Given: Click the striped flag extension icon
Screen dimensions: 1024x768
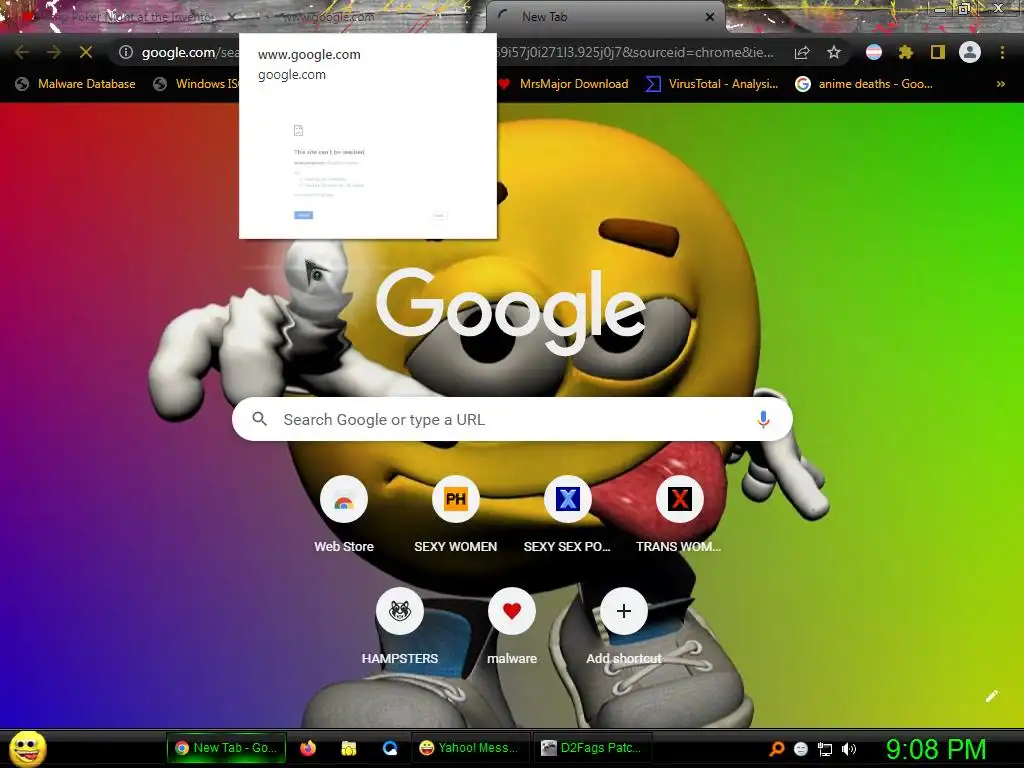Looking at the screenshot, I should pyautogui.click(x=874, y=52).
